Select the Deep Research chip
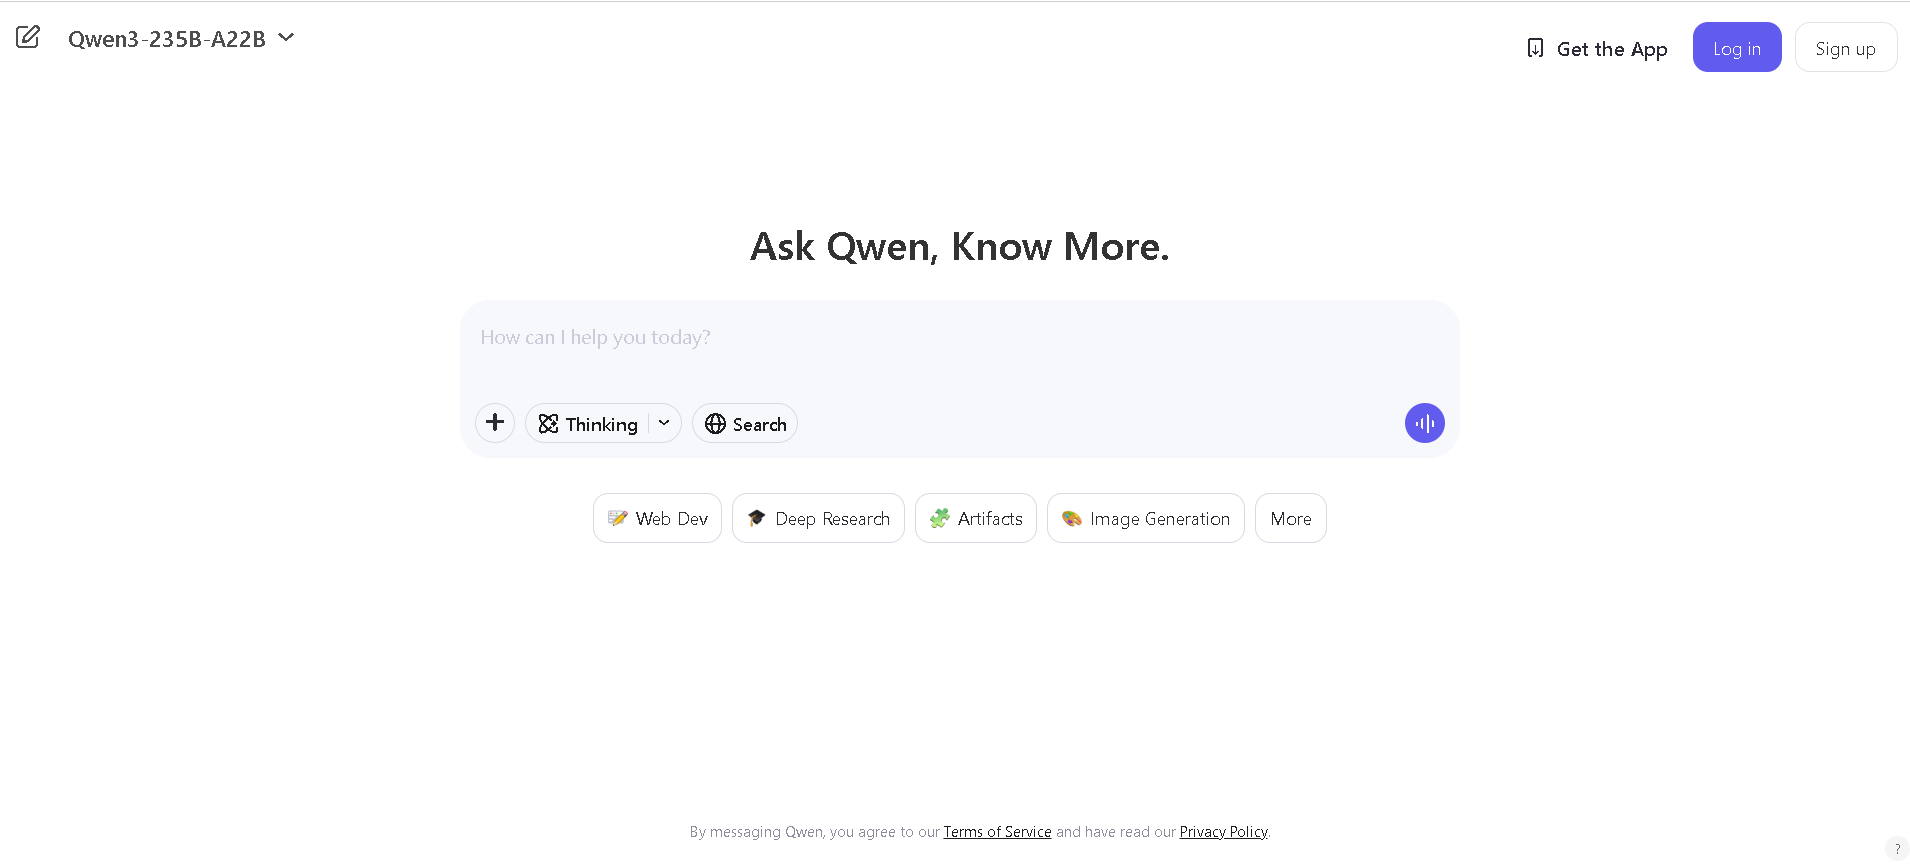This screenshot has height=867, width=1910. pos(818,518)
